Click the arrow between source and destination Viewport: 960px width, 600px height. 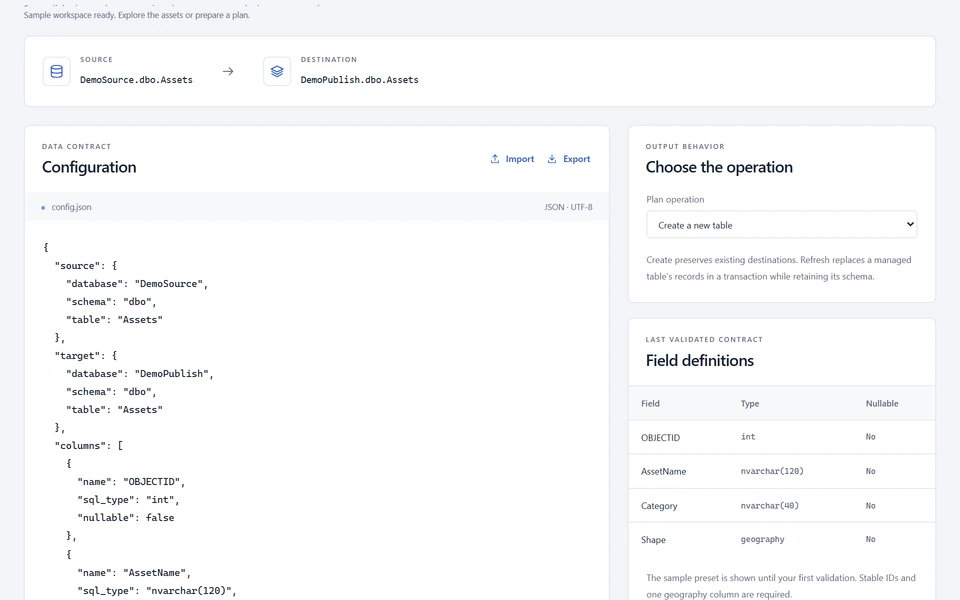228,72
